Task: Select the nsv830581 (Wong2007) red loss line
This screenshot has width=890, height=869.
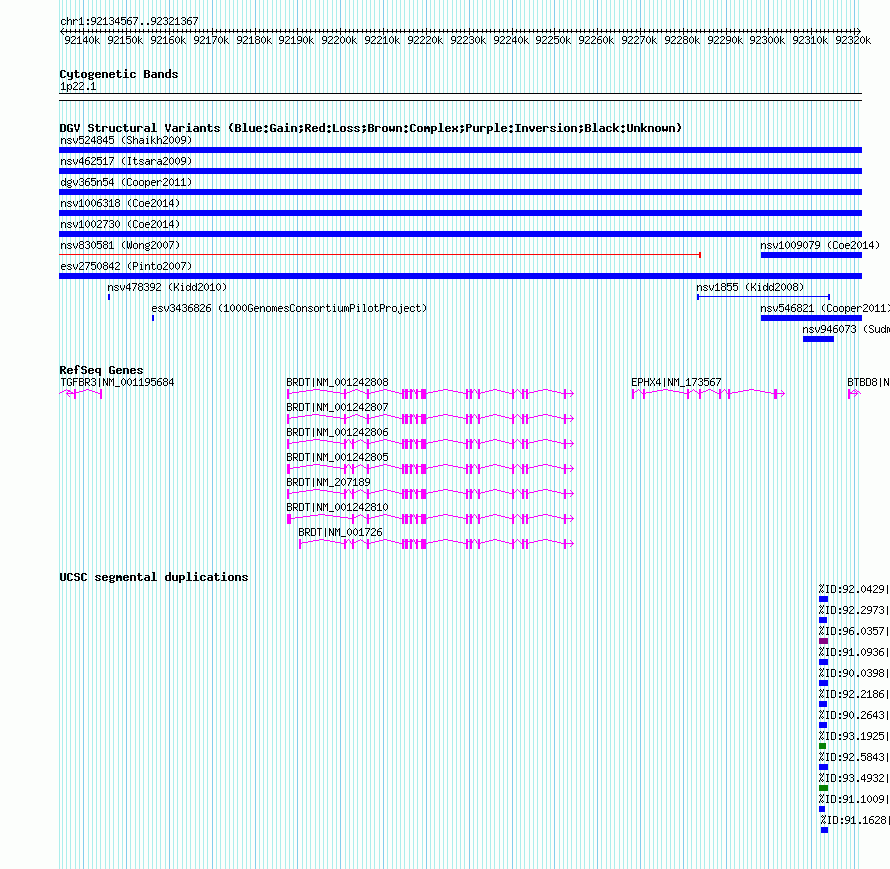Action: (x=380, y=255)
